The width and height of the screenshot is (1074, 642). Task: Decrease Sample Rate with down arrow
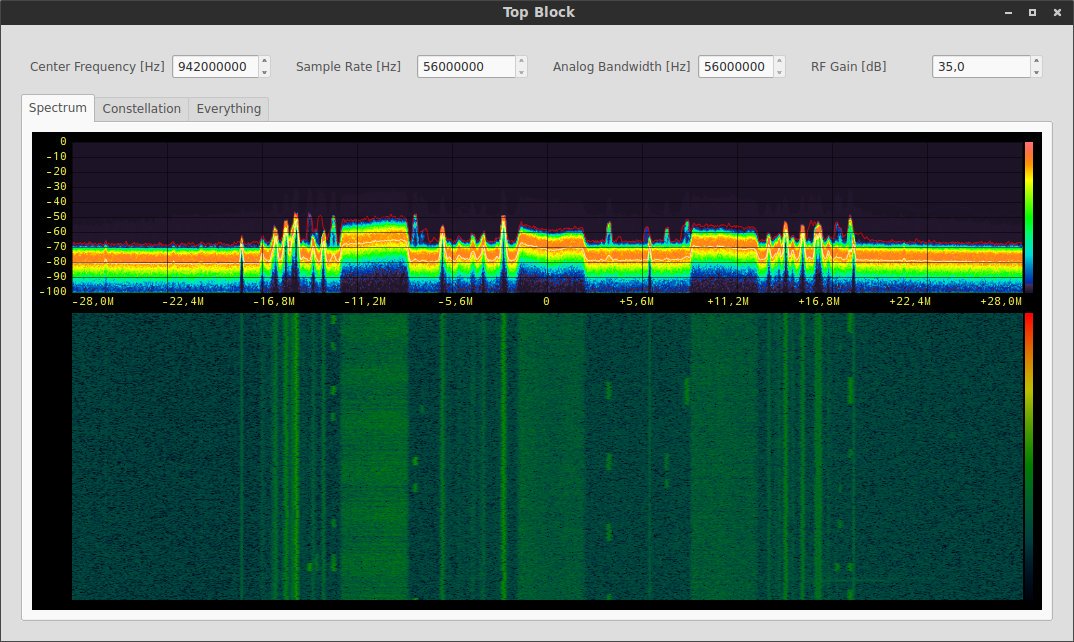pyautogui.click(x=521, y=72)
